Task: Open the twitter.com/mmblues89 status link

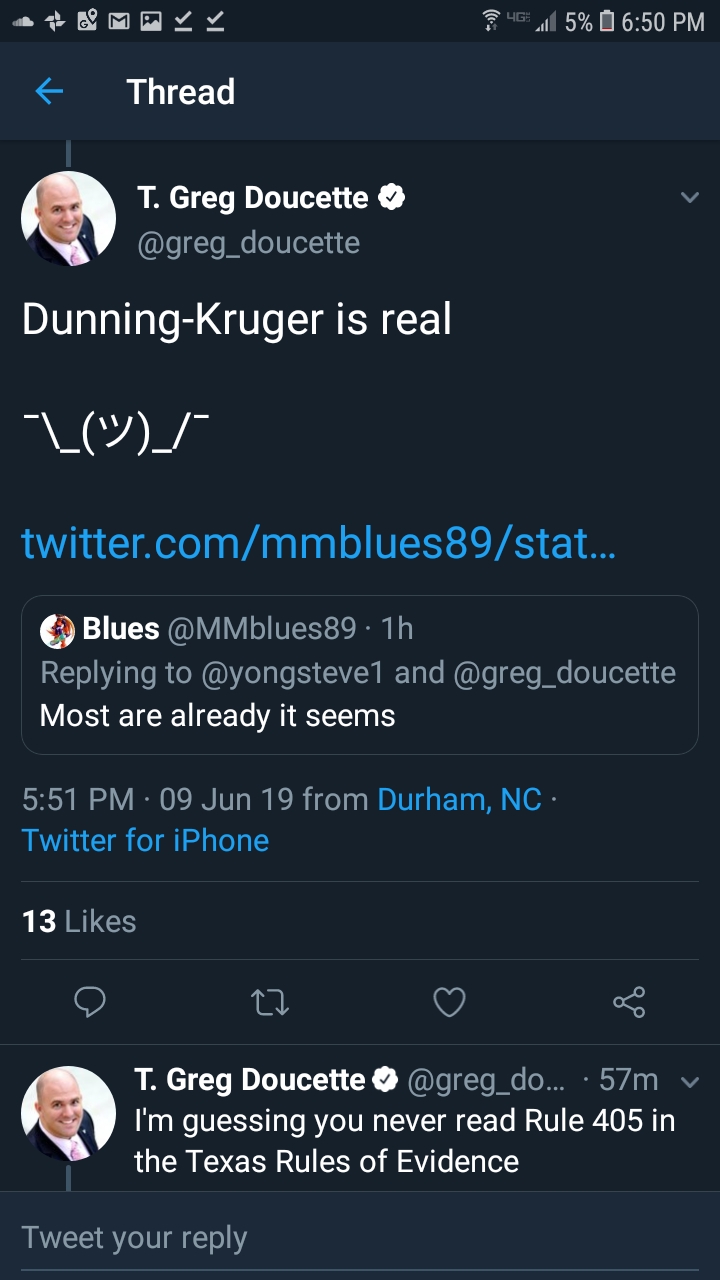Action: [319, 543]
